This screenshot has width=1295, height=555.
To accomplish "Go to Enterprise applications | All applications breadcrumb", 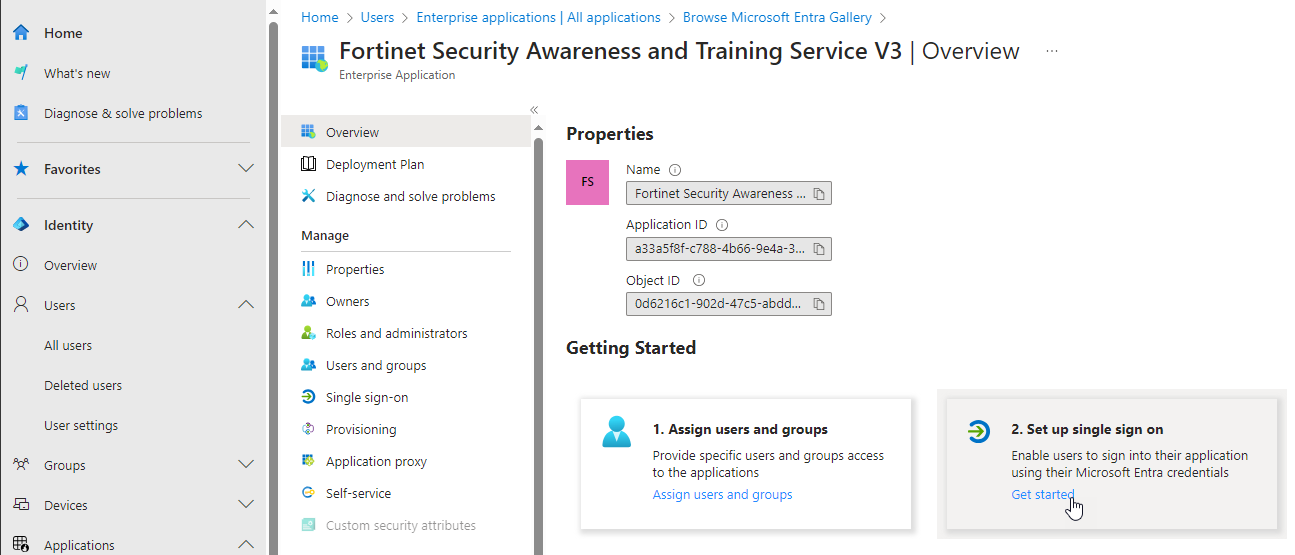I will (539, 17).
